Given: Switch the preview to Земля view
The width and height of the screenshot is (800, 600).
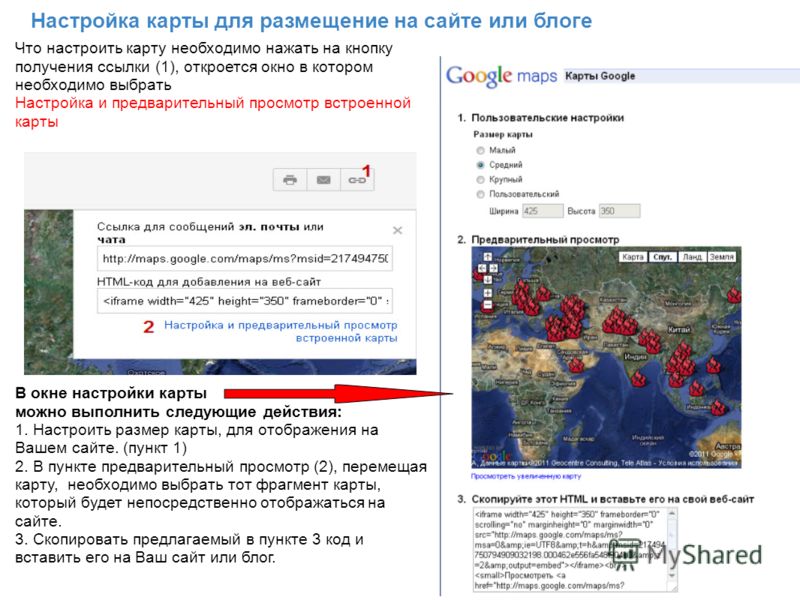Looking at the screenshot, I should pos(721,257).
